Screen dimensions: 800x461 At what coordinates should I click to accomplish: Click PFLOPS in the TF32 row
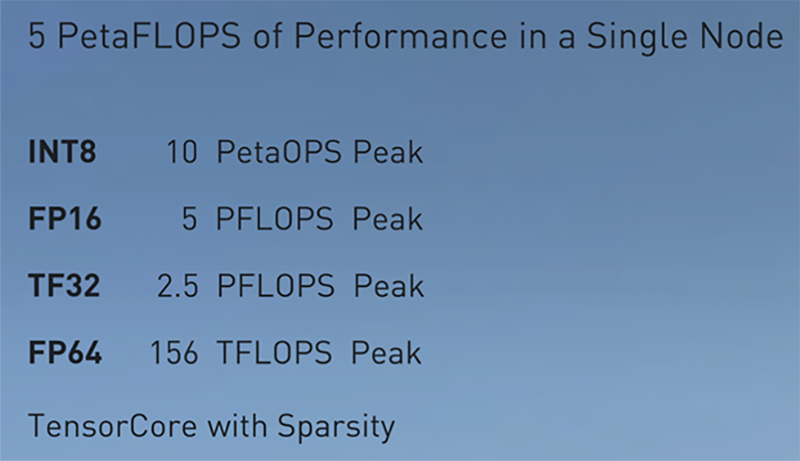point(275,286)
